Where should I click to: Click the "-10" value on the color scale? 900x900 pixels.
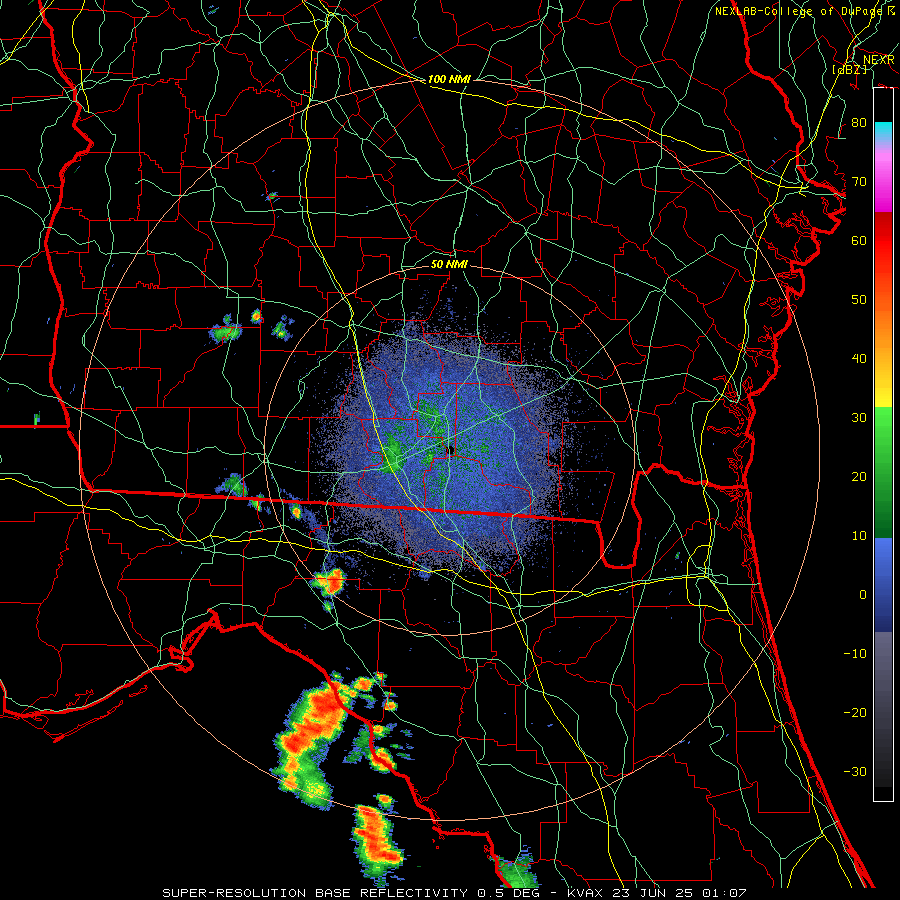click(x=855, y=654)
